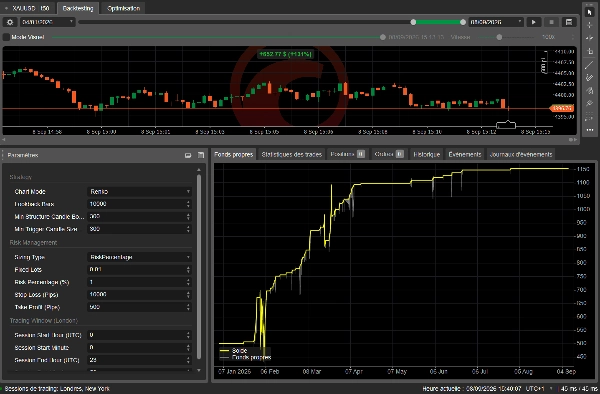Open the Statistiques des trades tab

click(x=292, y=154)
